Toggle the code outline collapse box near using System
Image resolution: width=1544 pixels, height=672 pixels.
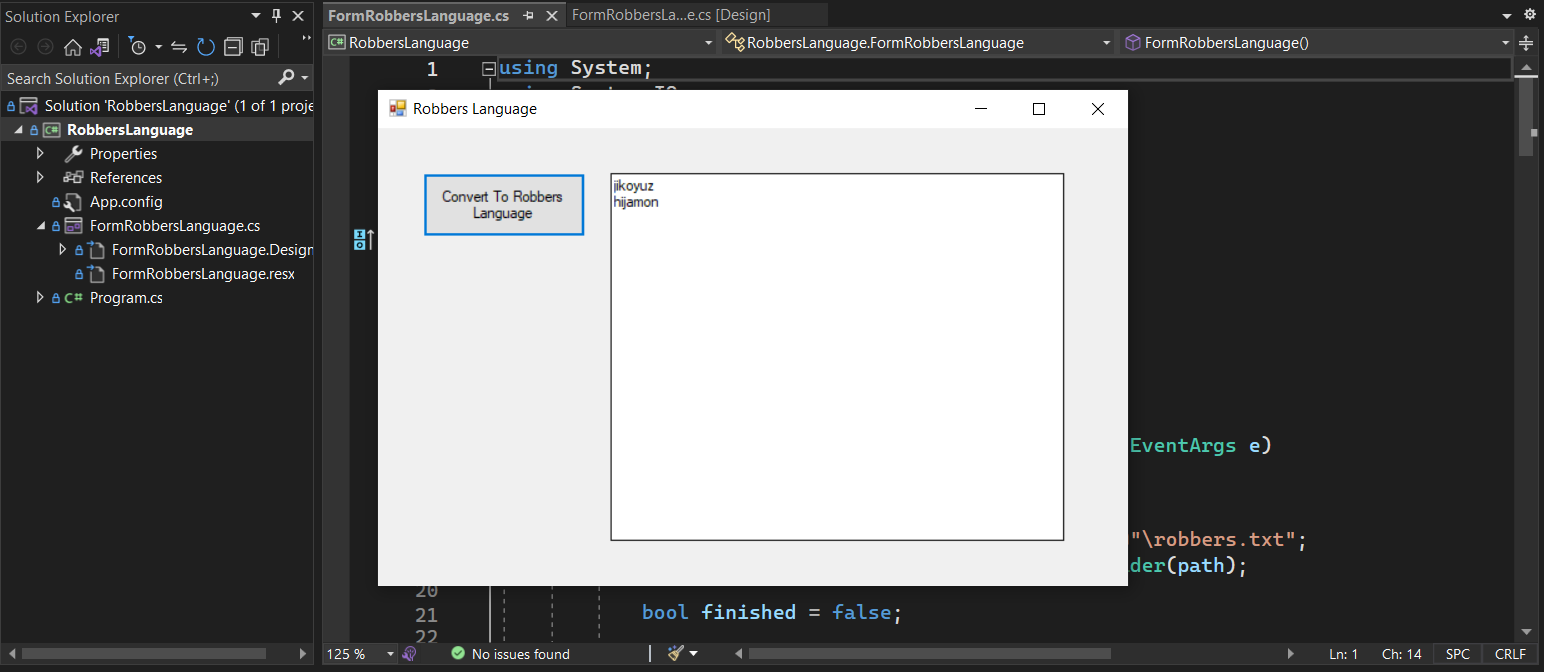click(489, 67)
